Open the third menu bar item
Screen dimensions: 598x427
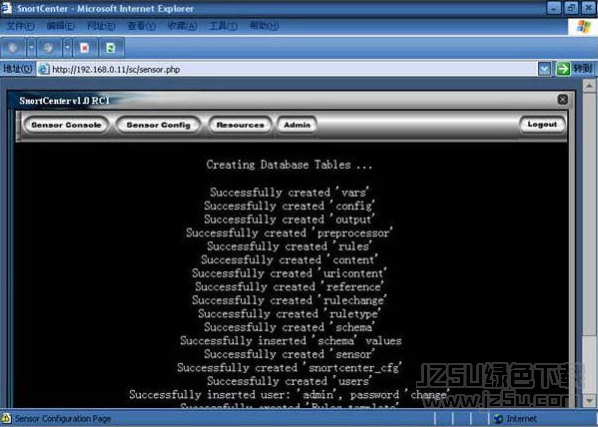coord(101,26)
